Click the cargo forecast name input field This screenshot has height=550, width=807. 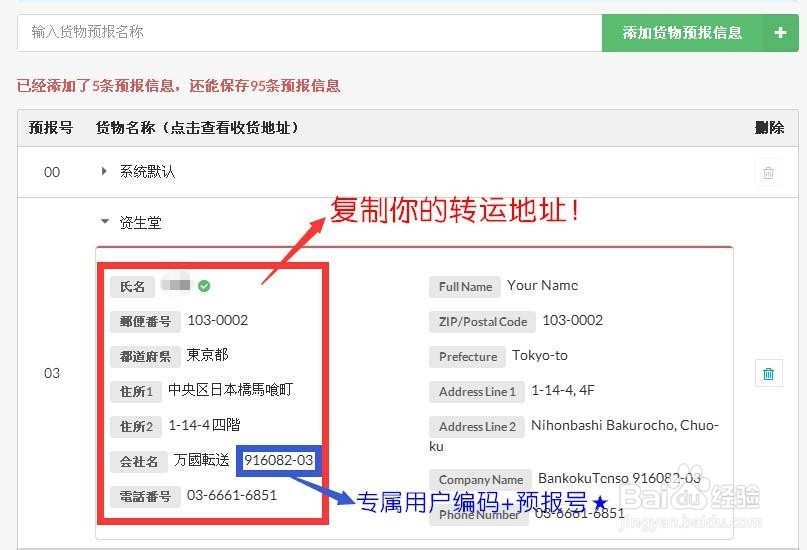coord(309,32)
